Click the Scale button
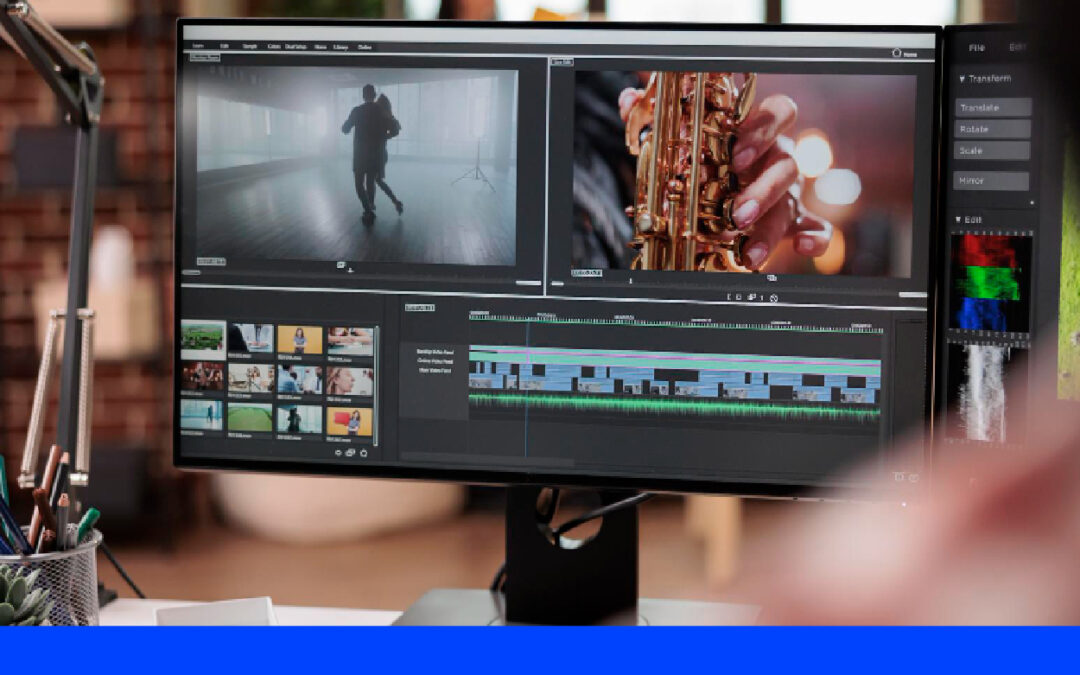The image size is (1080, 675). click(x=993, y=150)
